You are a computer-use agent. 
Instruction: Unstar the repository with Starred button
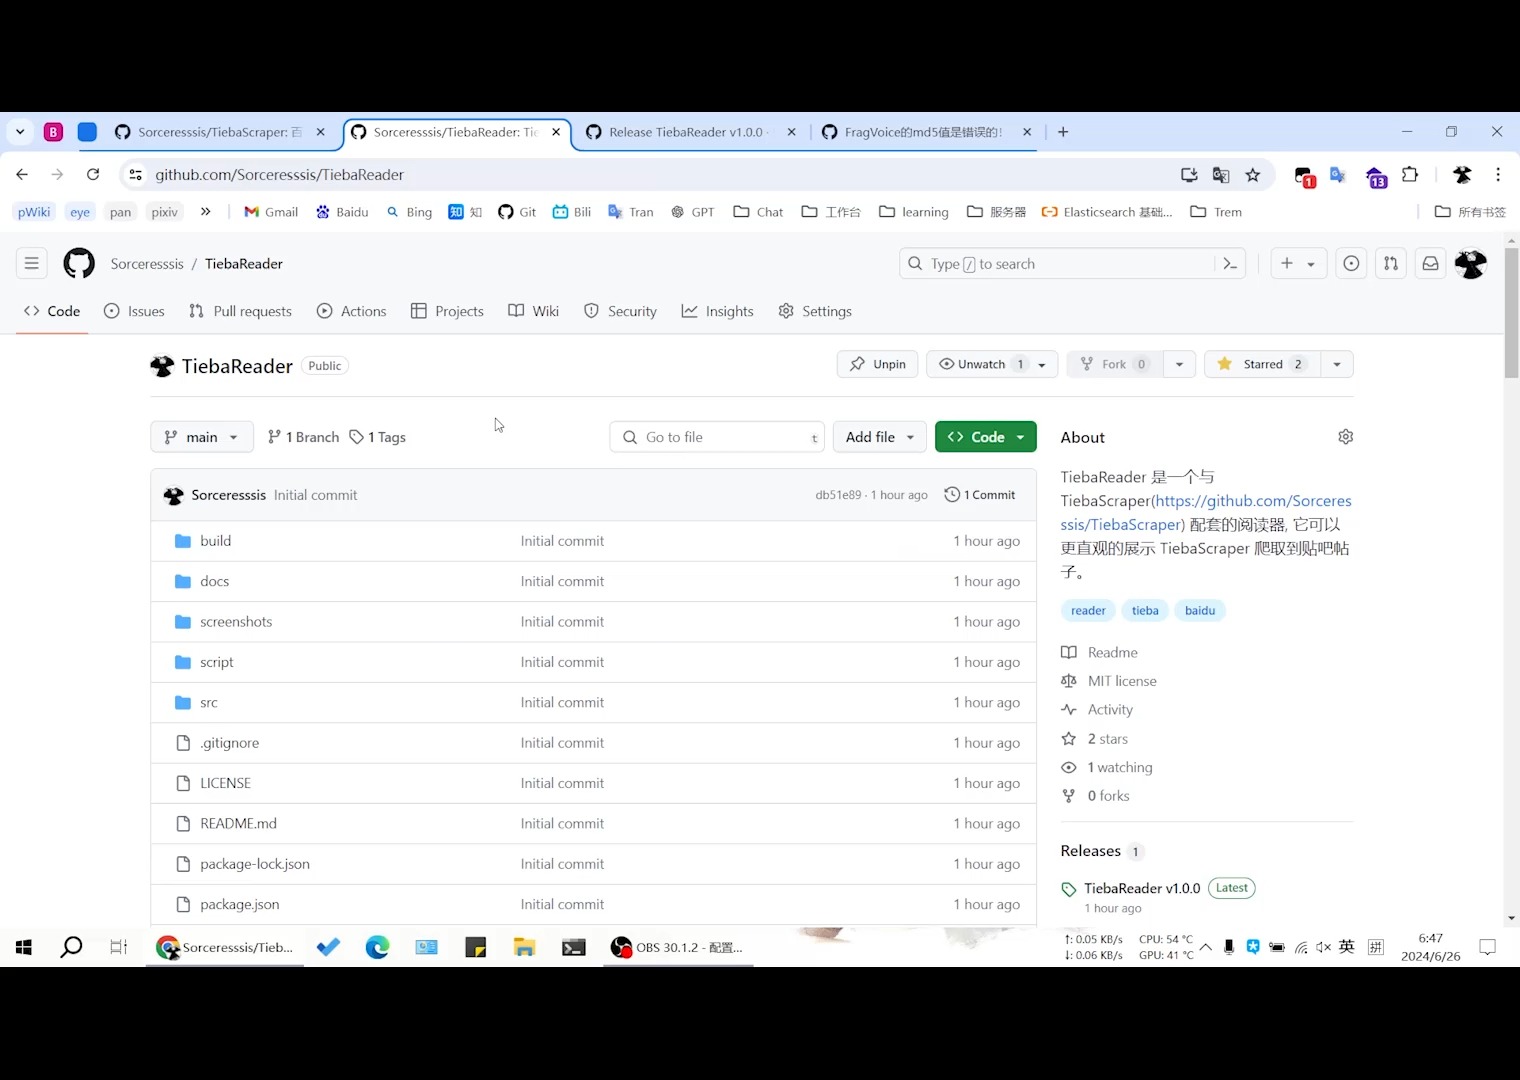pos(1262,364)
